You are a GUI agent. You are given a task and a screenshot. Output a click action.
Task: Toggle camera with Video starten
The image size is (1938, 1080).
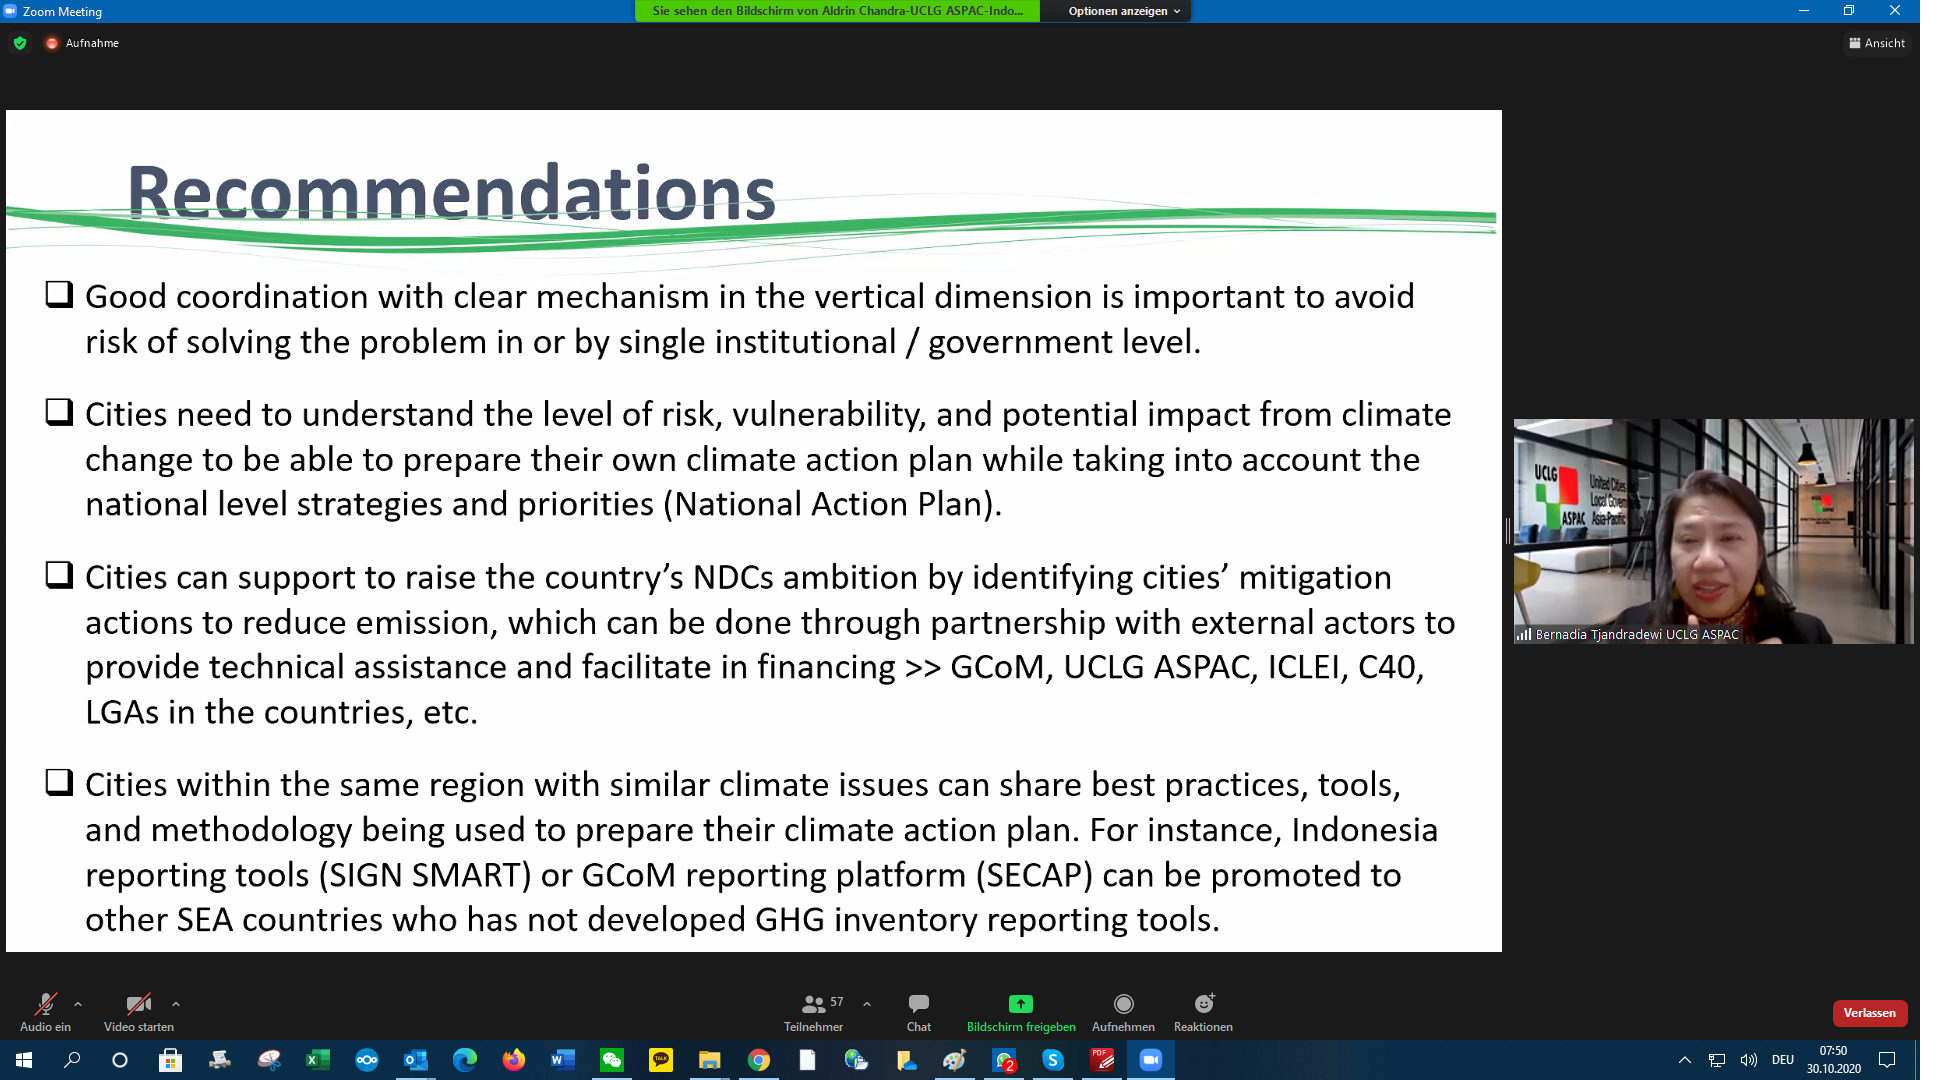point(138,1004)
